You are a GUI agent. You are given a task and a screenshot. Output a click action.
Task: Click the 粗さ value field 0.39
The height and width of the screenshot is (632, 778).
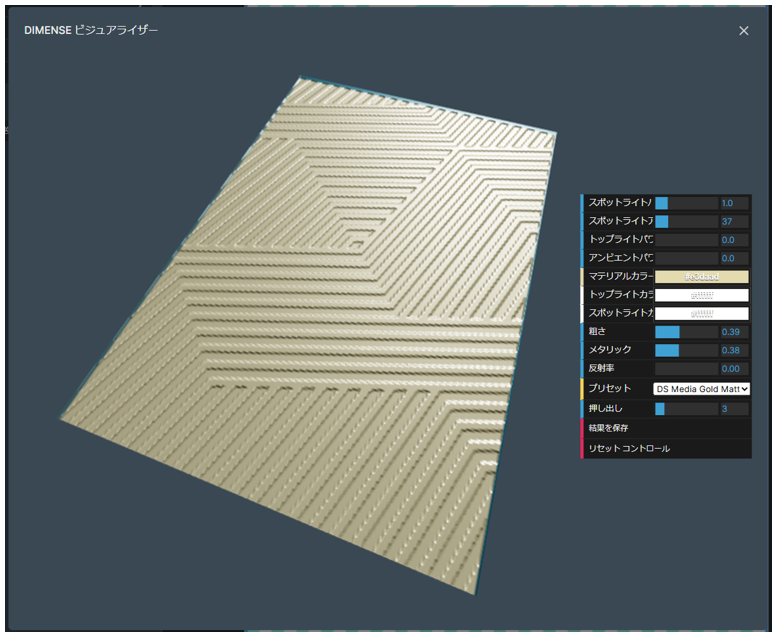734,332
